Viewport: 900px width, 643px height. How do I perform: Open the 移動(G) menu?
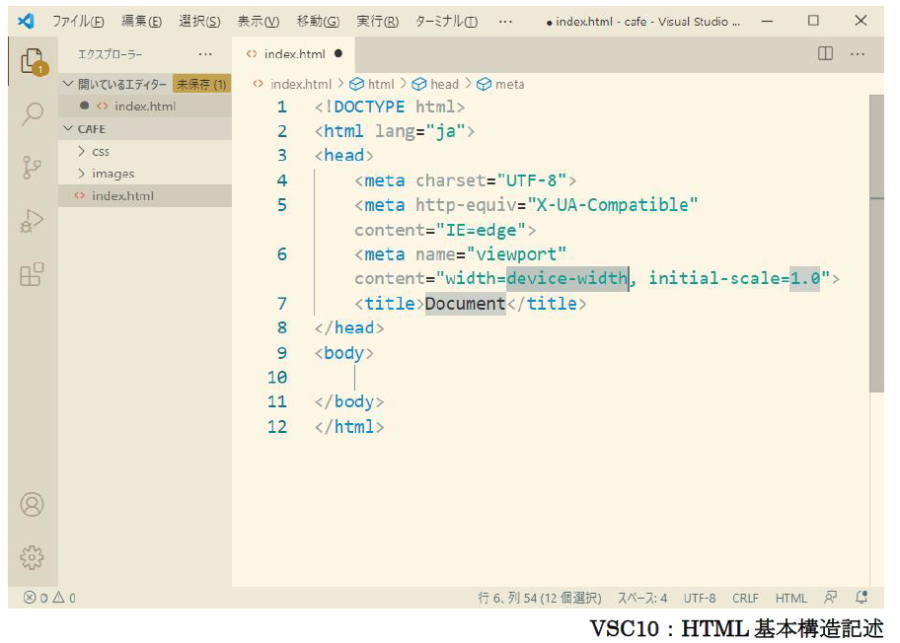pyautogui.click(x=318, y=22)
